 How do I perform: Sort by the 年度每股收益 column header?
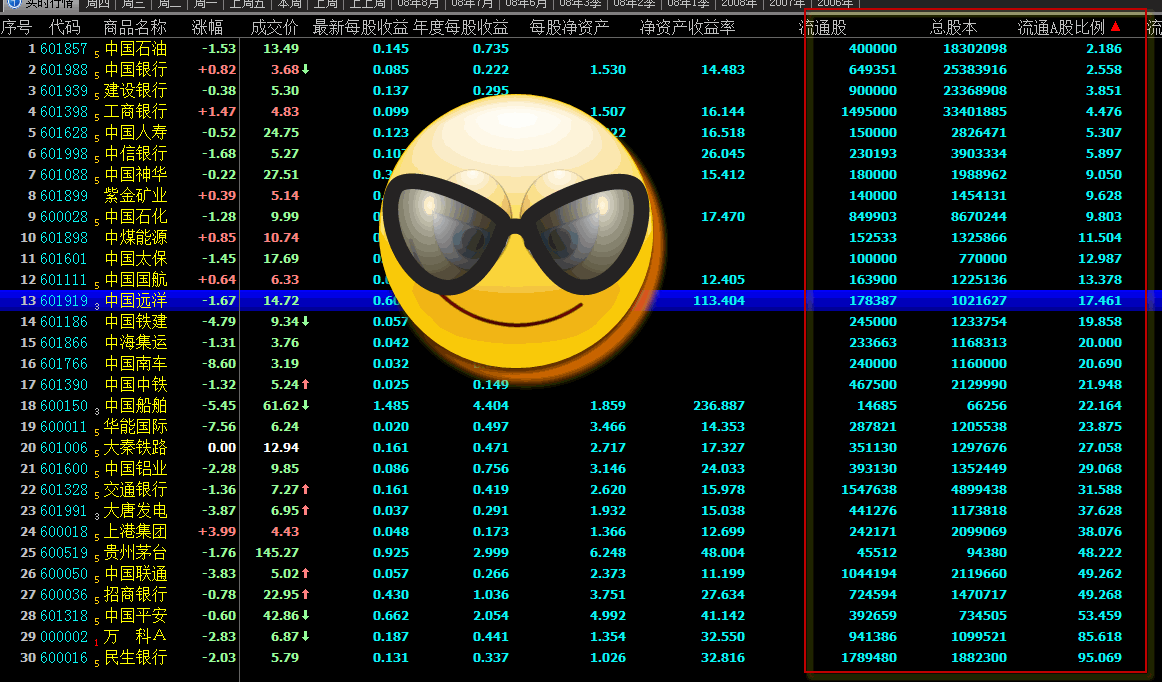pyautogui.click(x=461, y=27)
